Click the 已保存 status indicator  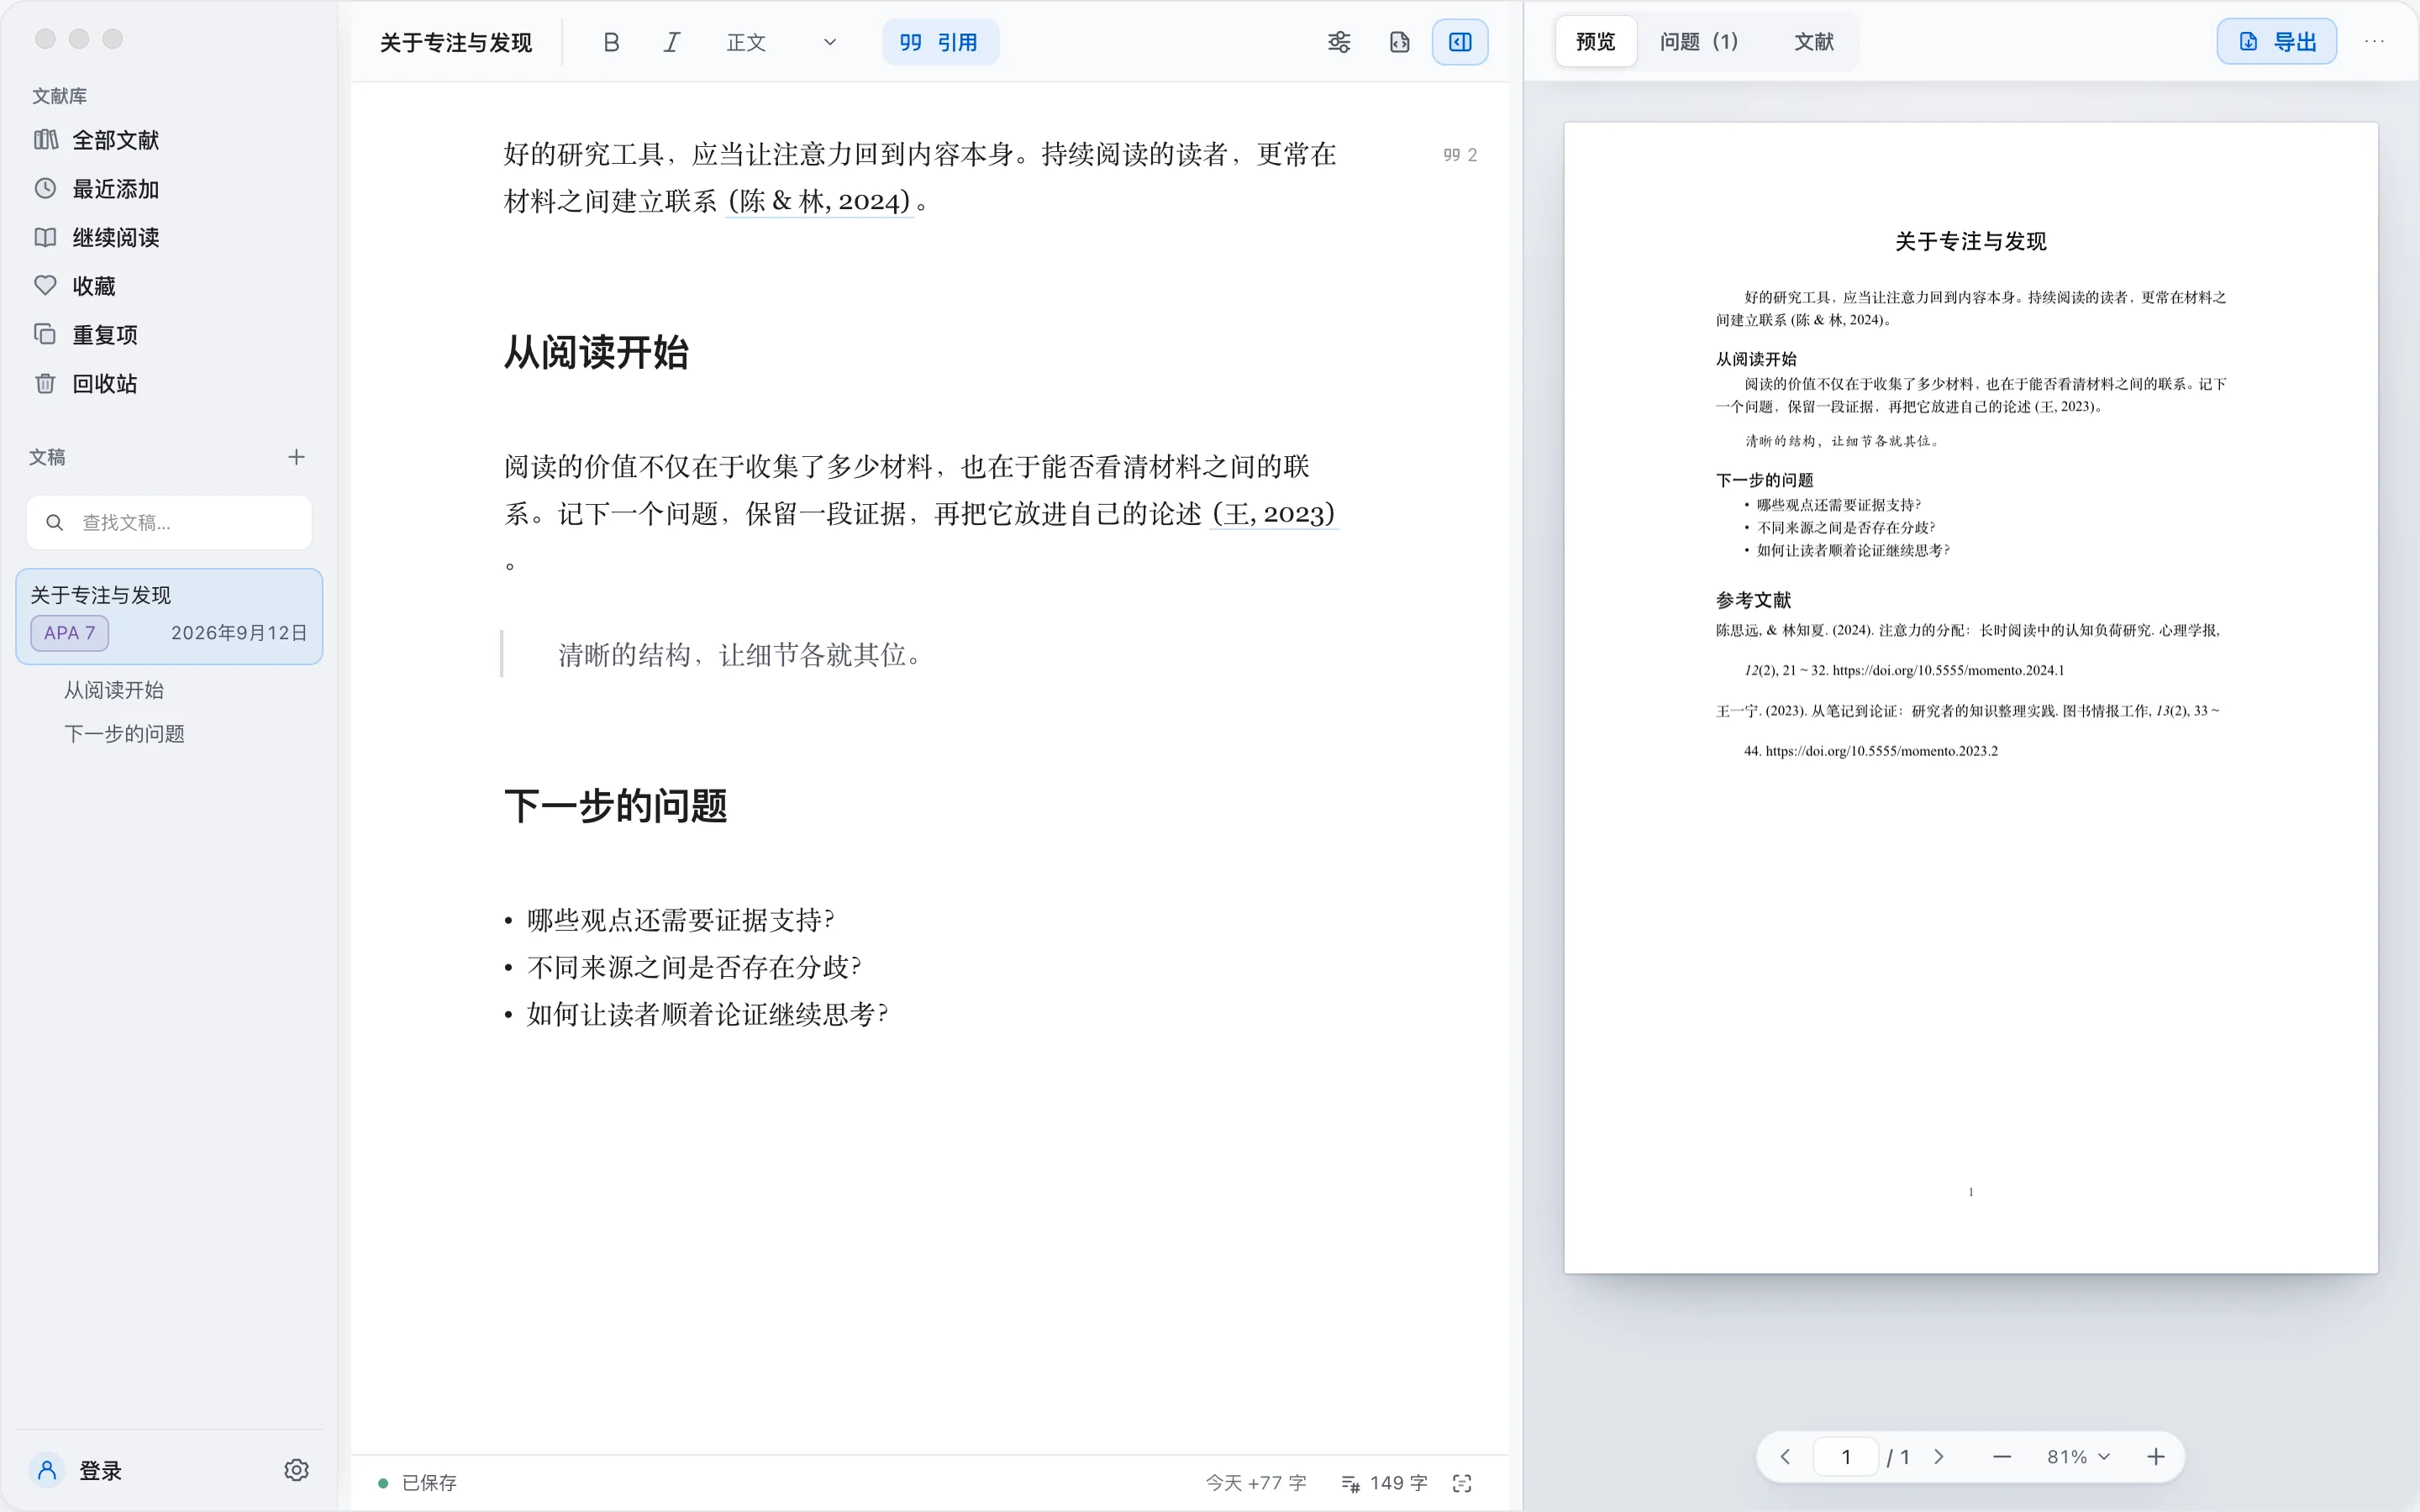(417, 1483)
